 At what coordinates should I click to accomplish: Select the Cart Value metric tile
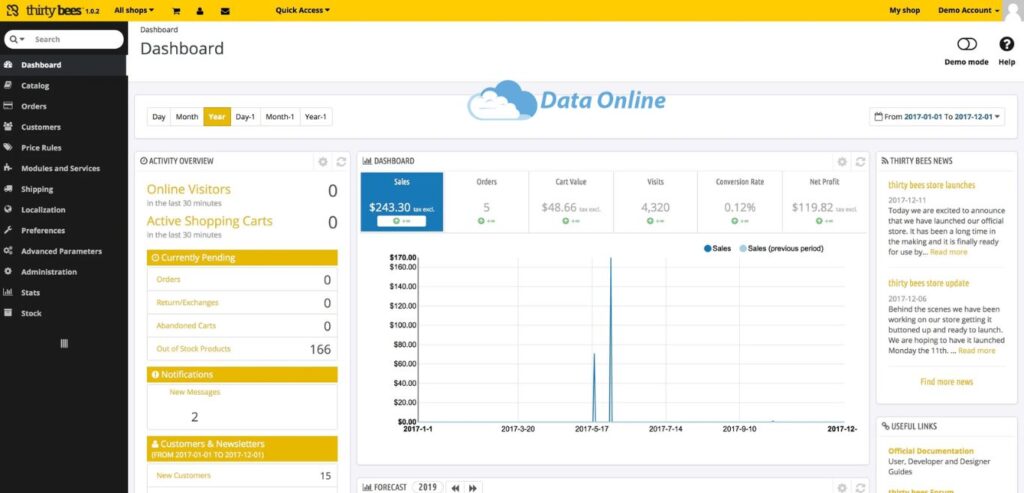point(571,202)
